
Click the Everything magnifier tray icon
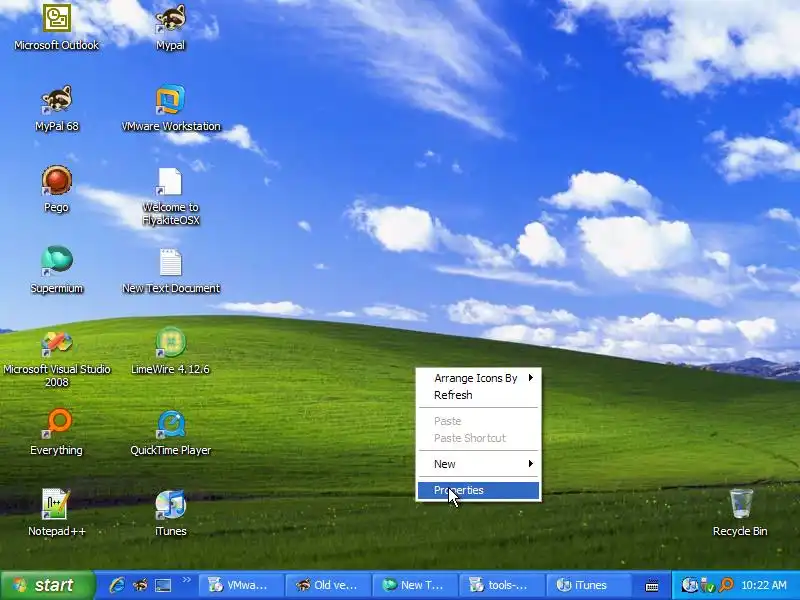point(726,585)
